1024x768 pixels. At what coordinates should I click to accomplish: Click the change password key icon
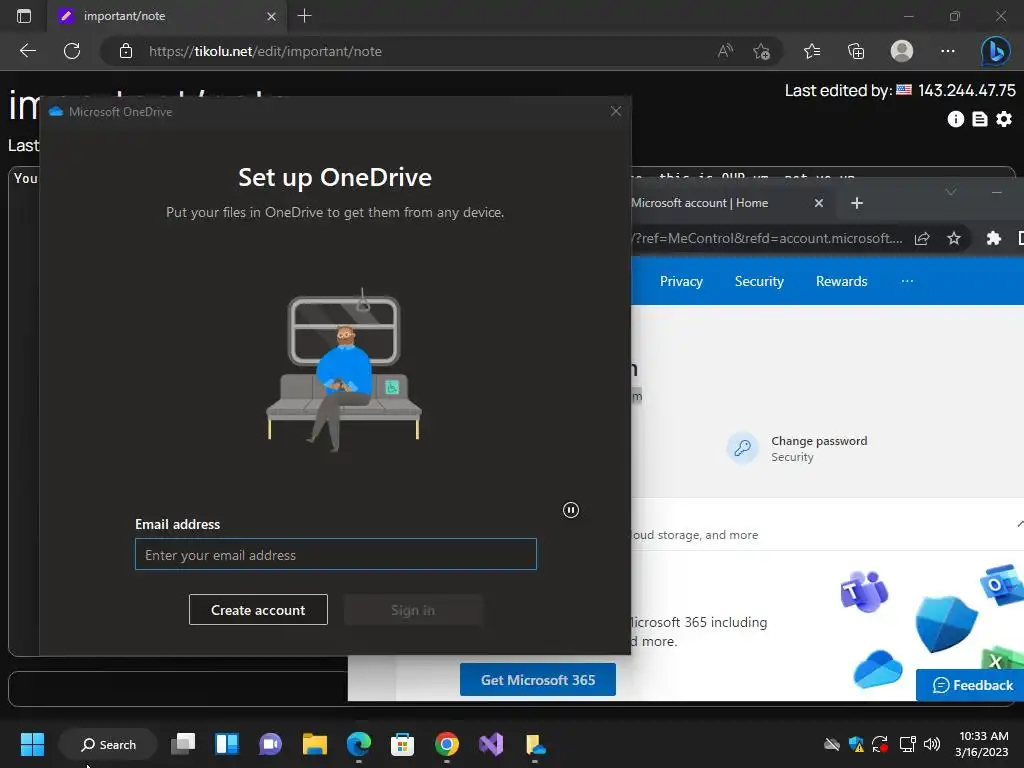(x=743, y=448)
